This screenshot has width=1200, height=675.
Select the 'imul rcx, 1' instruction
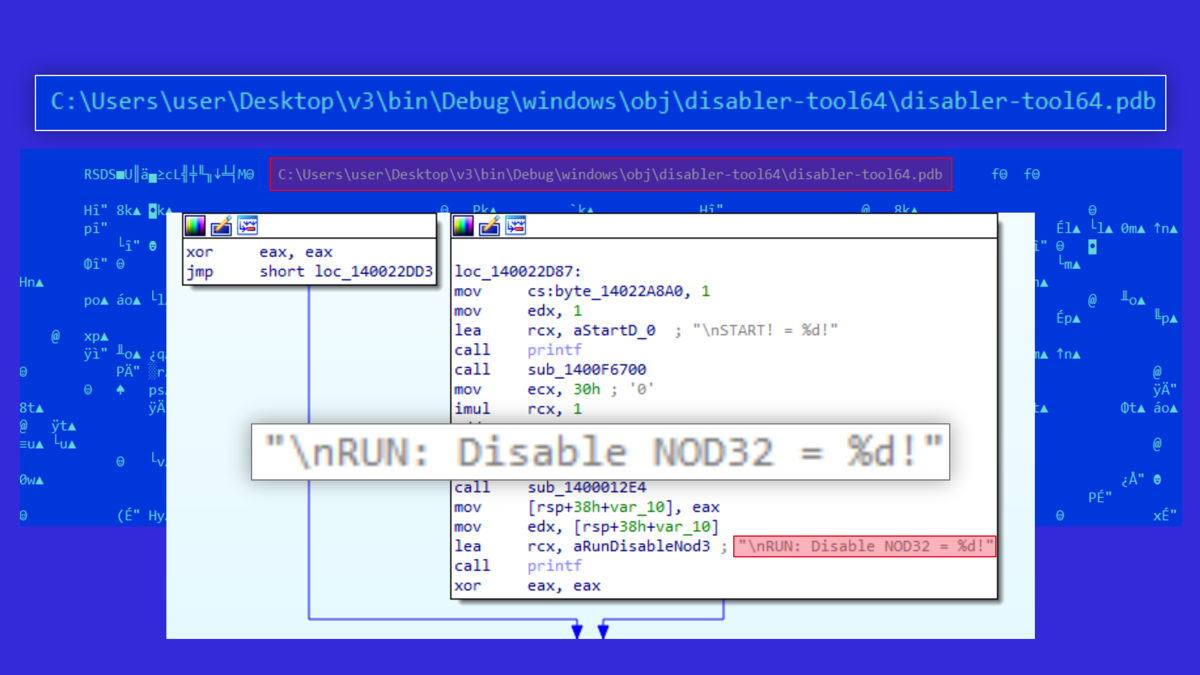[518, 409]
